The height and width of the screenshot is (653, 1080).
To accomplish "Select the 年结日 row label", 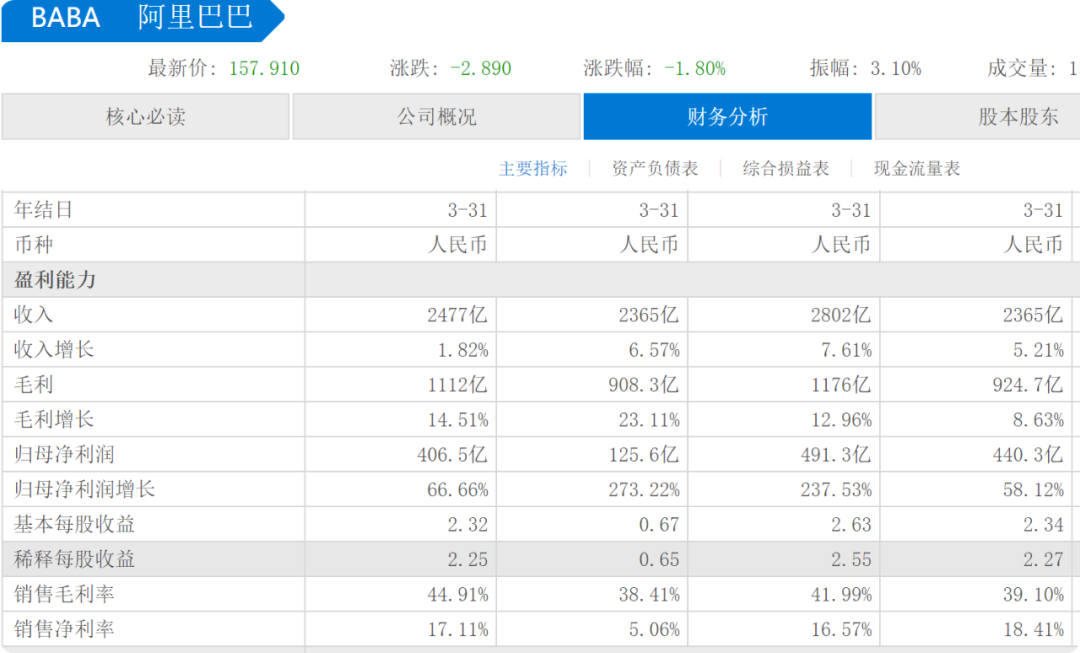I will 44,210.
